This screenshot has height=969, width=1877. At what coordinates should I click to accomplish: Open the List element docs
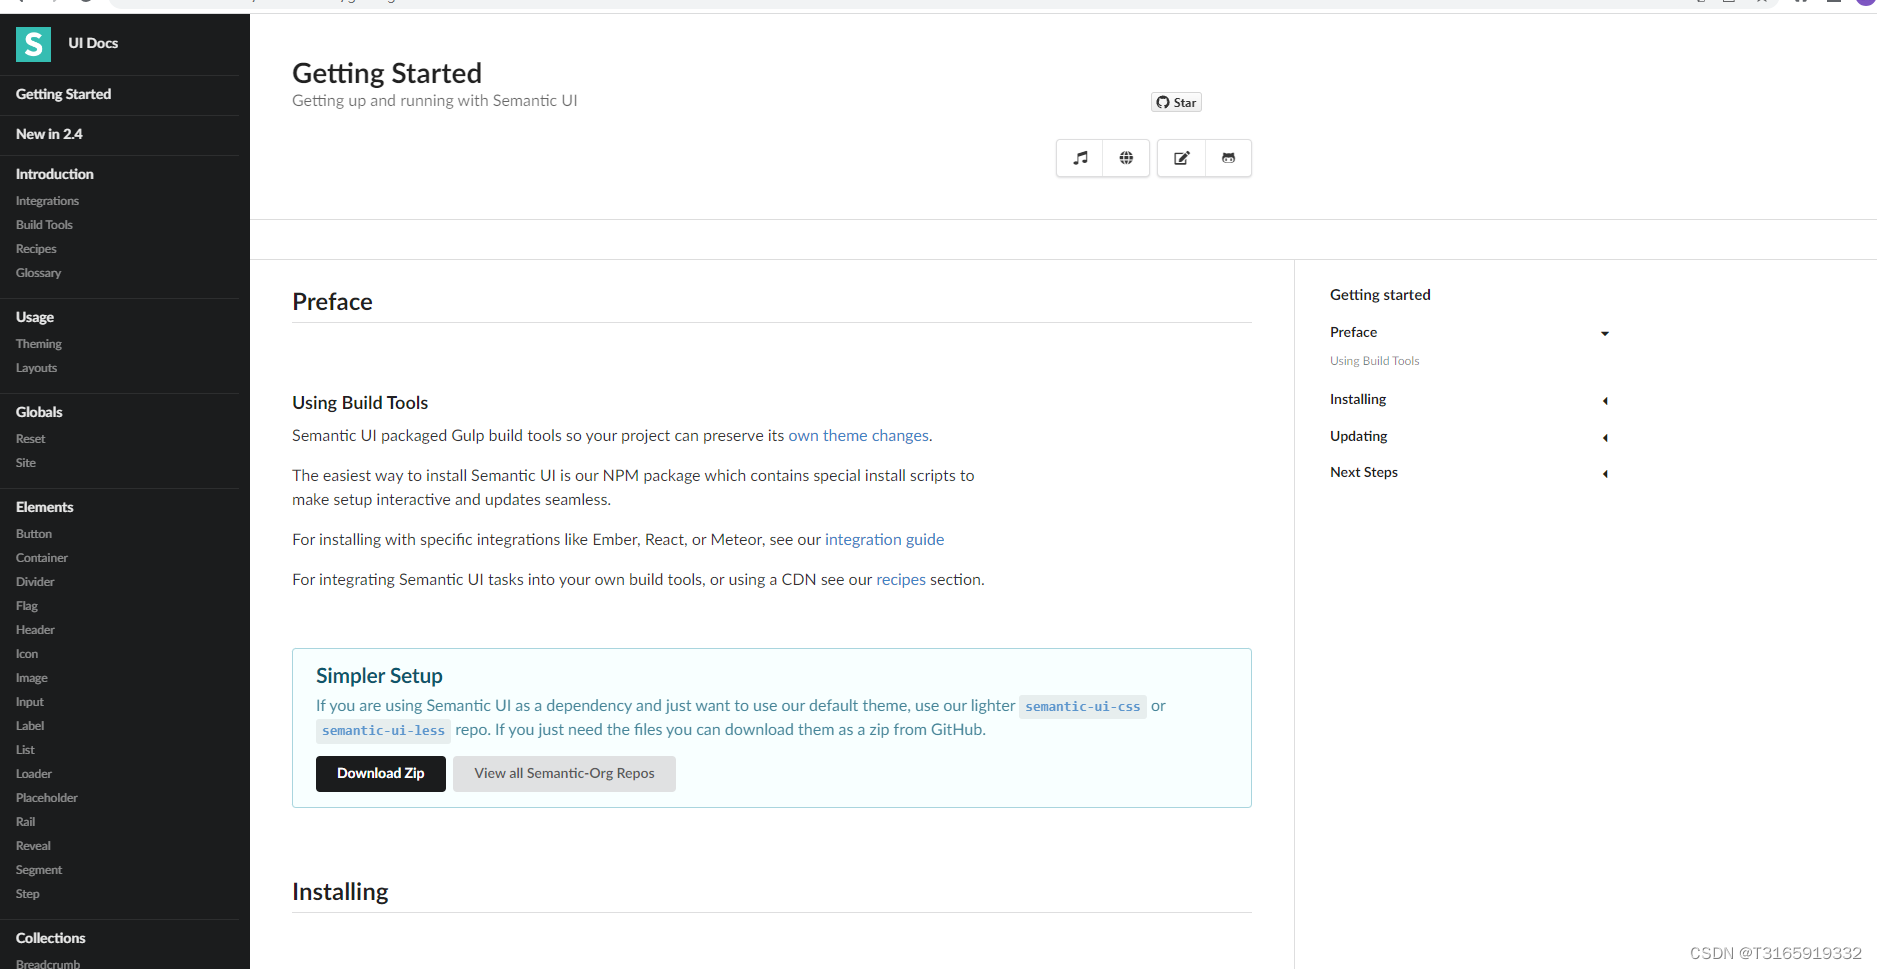25,750
